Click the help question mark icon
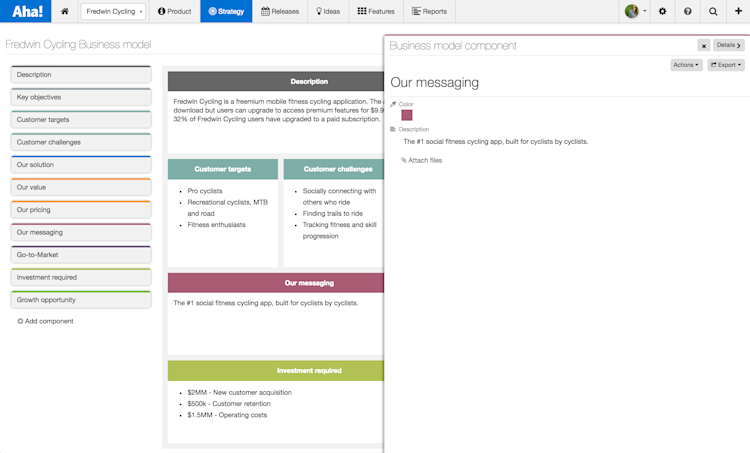The width and height of the screenshot is (750, 453). pyautogui.click(x=688, y=11)
